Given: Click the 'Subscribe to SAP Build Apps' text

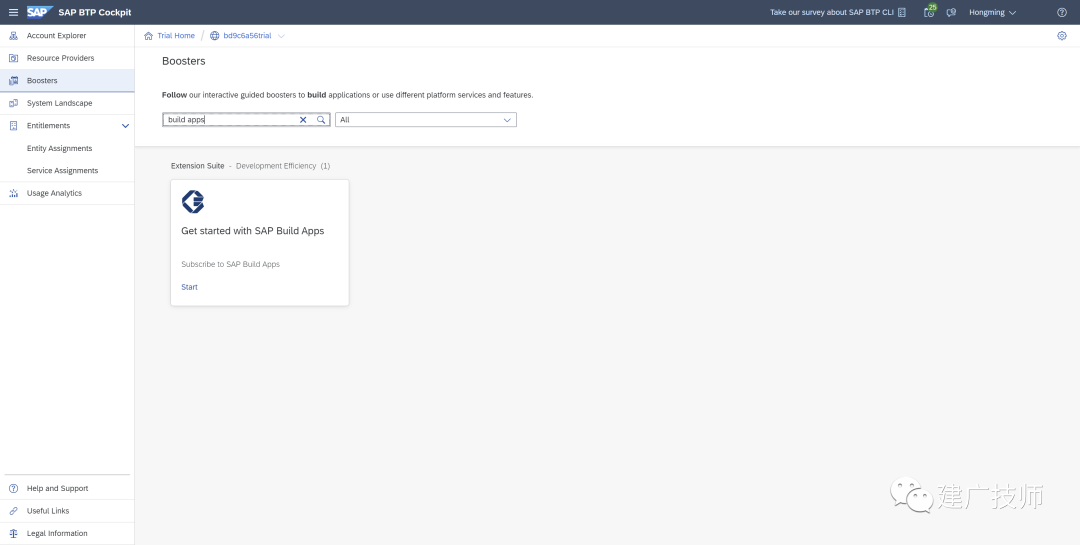Looking at the screenshot, I should (231, 265).
